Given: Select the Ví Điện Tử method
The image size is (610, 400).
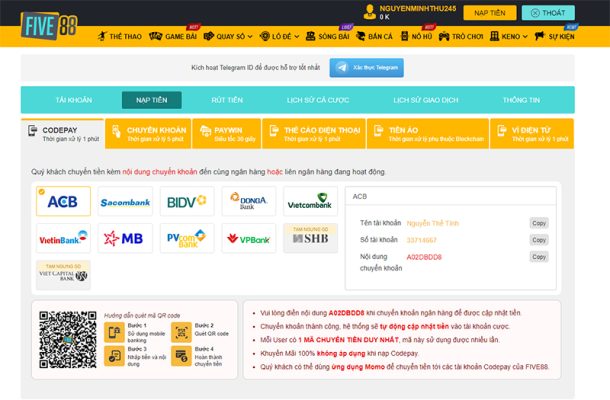Looking at the screenshot, I should coord(532,134).
